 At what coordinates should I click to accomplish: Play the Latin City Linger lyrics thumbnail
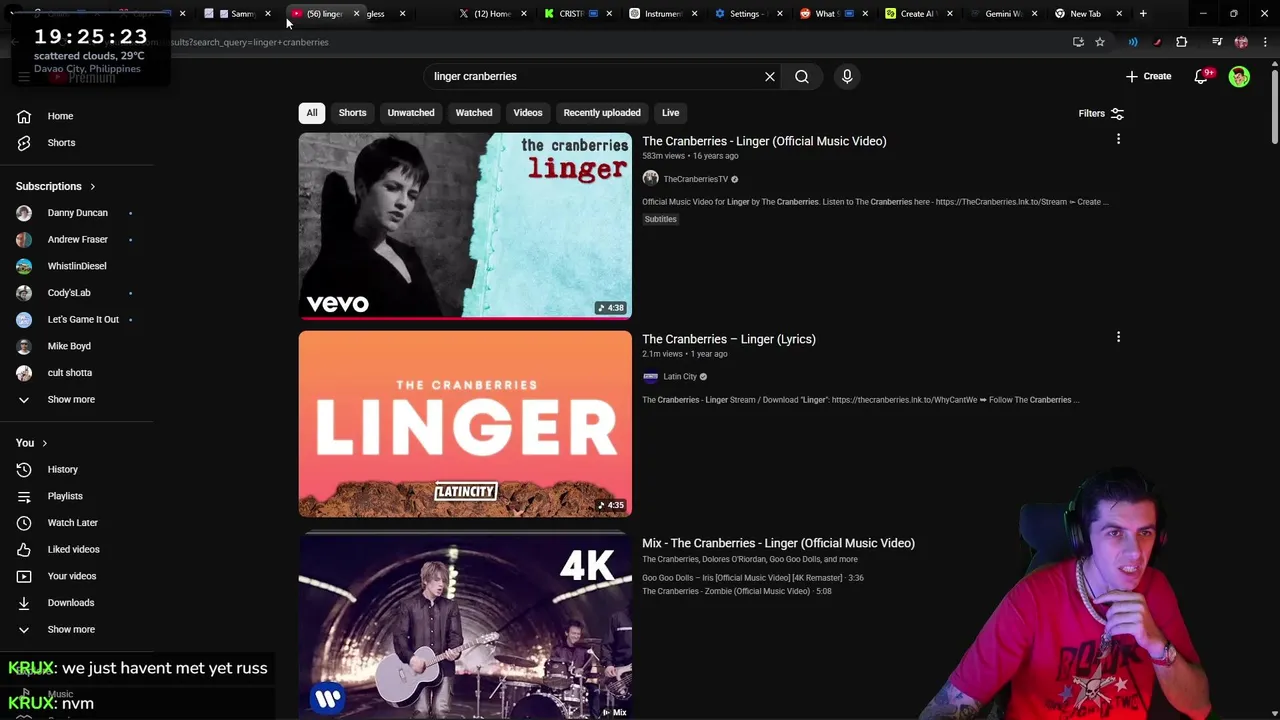tap(465, 424)
